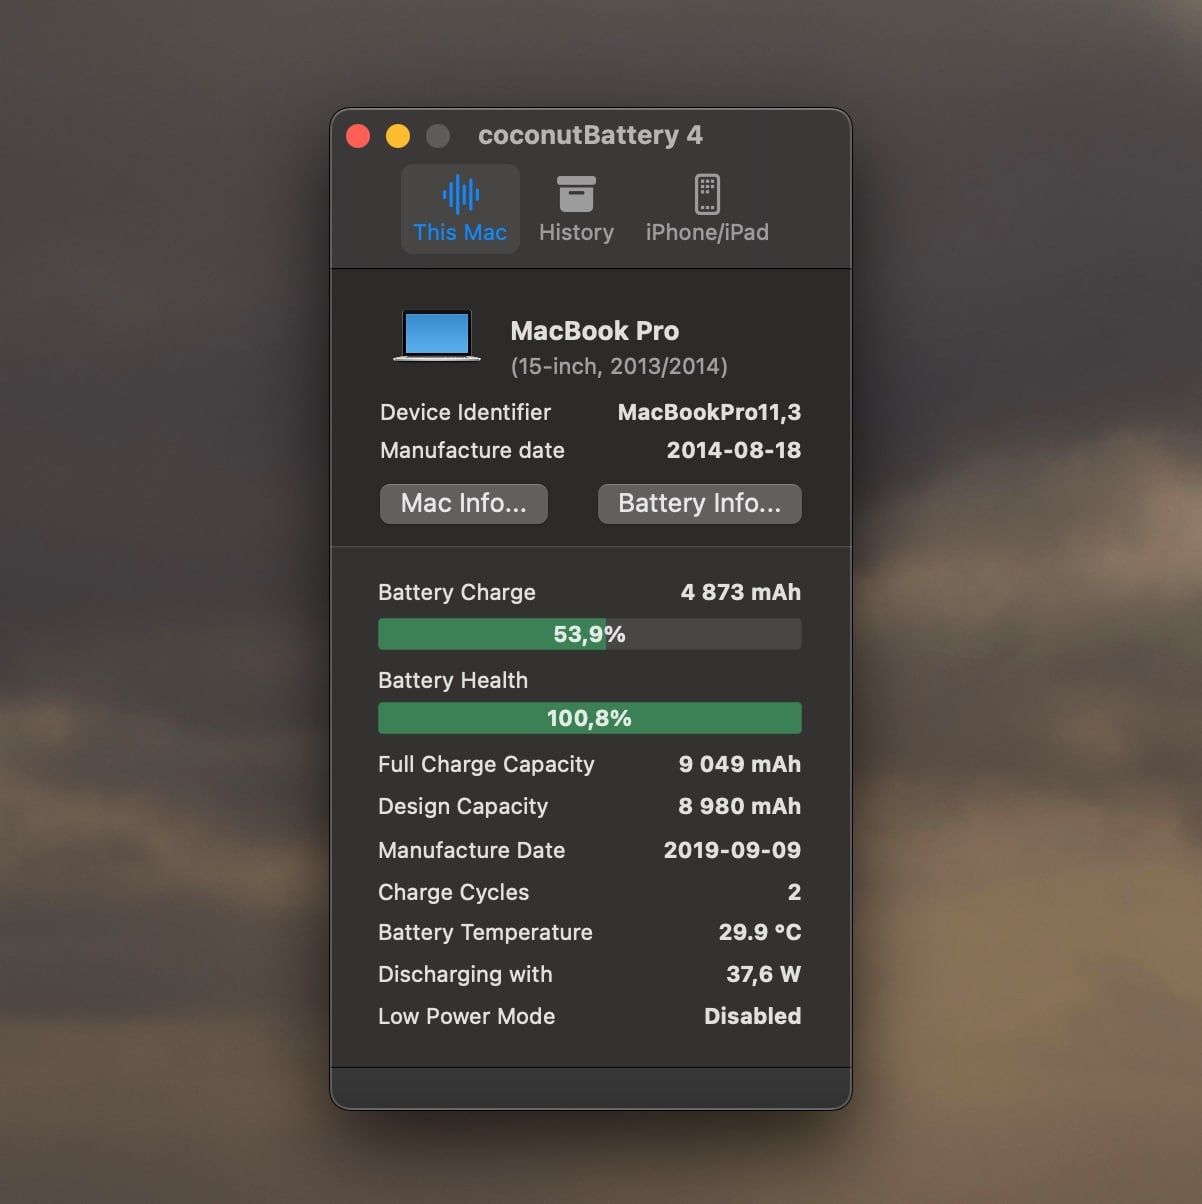The width and height of the screenshot is (1202, 1204).
Task: Minimize window with the yellow button
Action: click(x=398, y=136)
